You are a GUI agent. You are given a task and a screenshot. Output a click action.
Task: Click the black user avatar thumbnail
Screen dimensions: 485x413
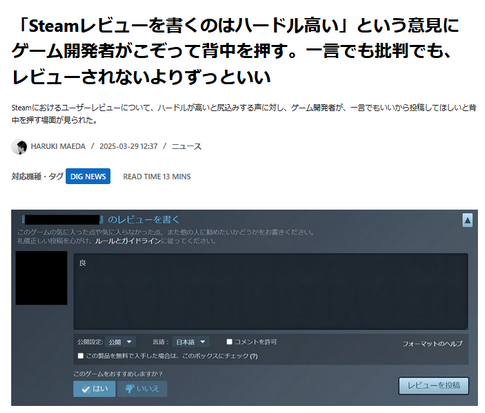41,278
